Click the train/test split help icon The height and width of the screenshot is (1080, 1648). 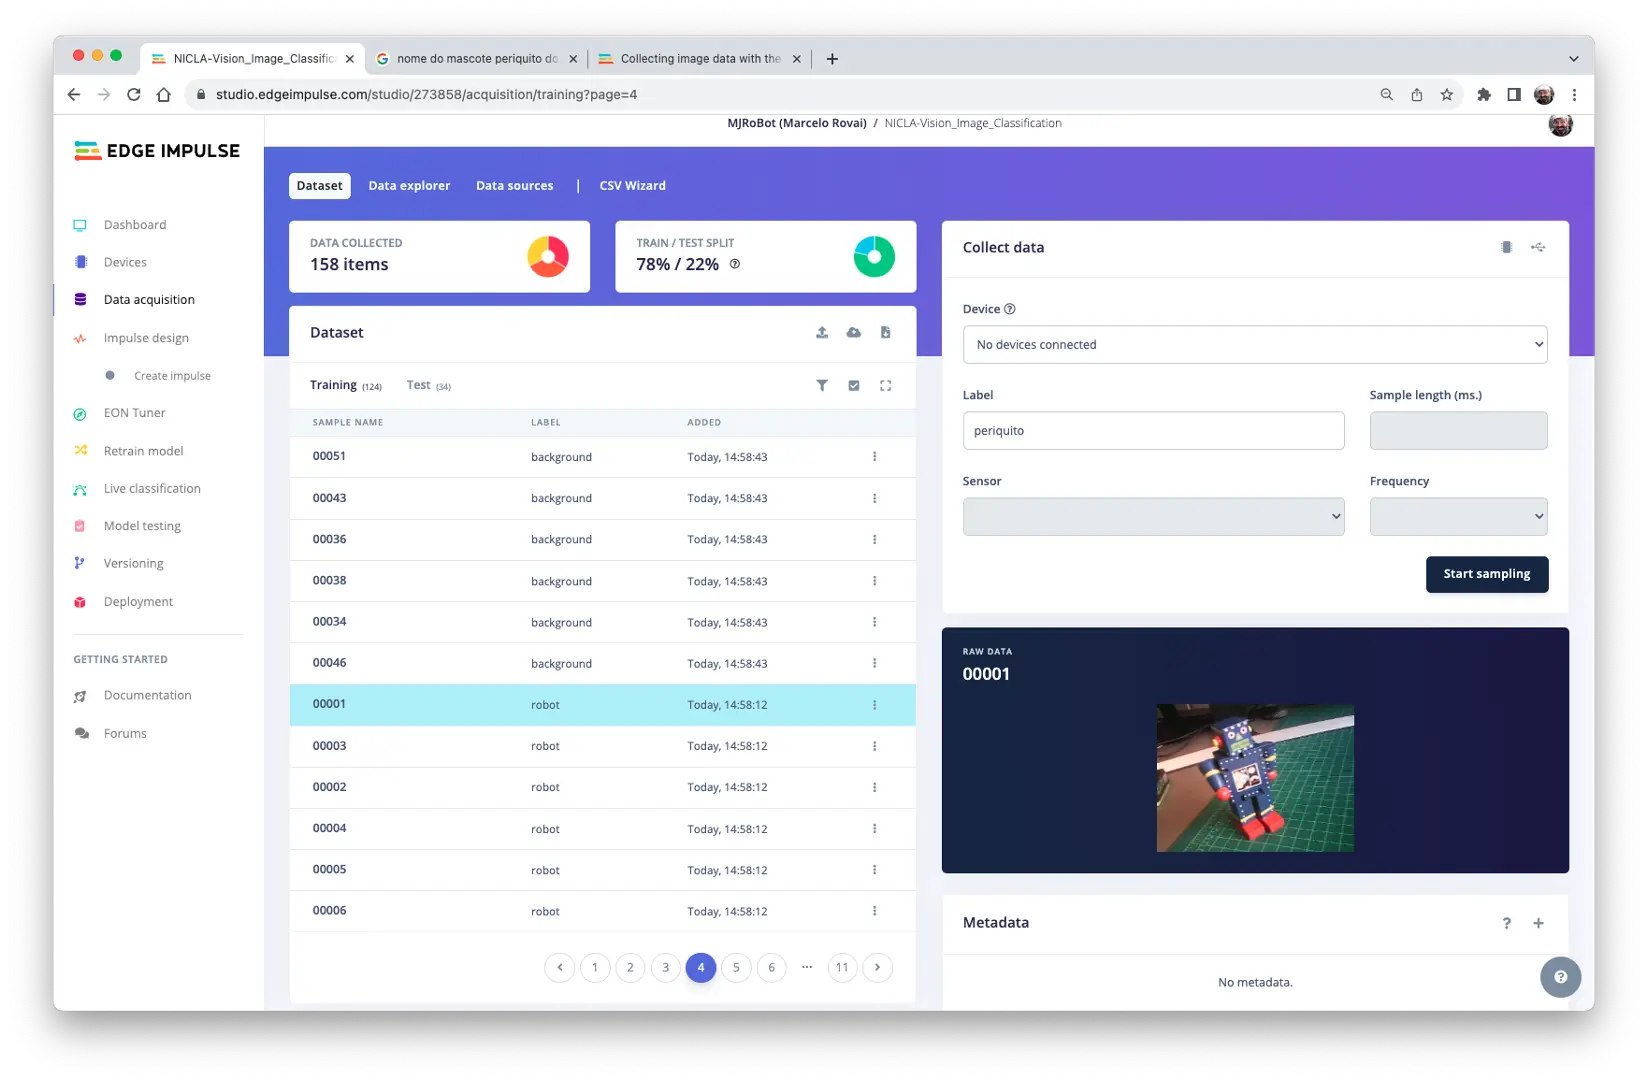point(735,264)
